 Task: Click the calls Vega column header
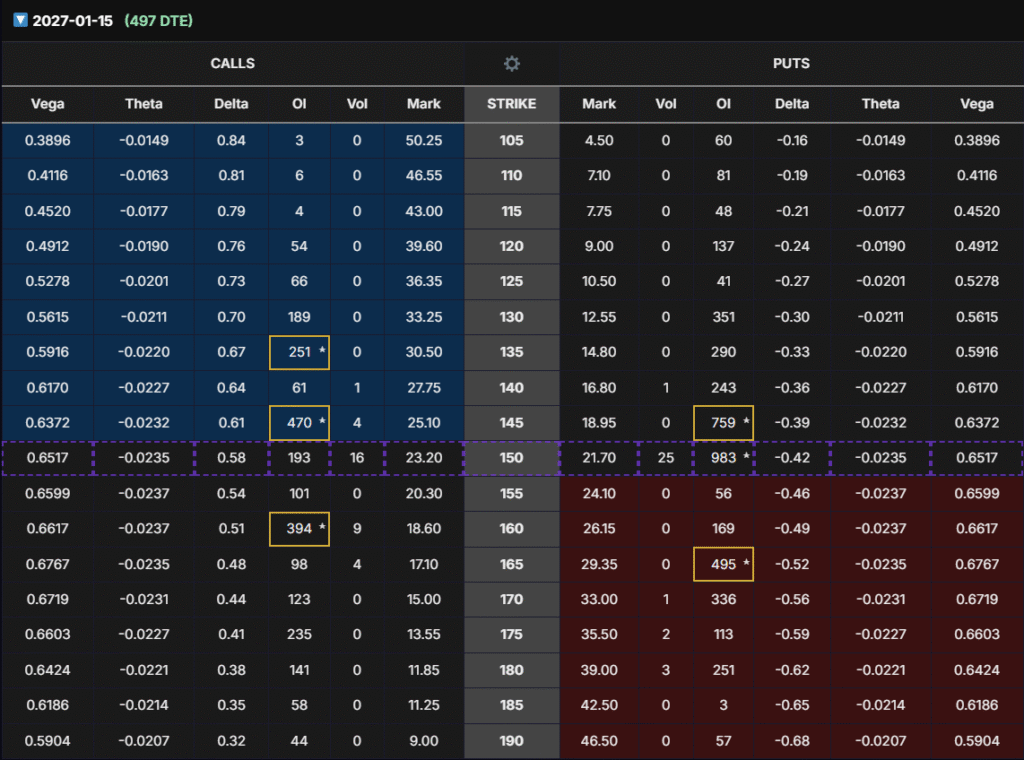(48, 104)
